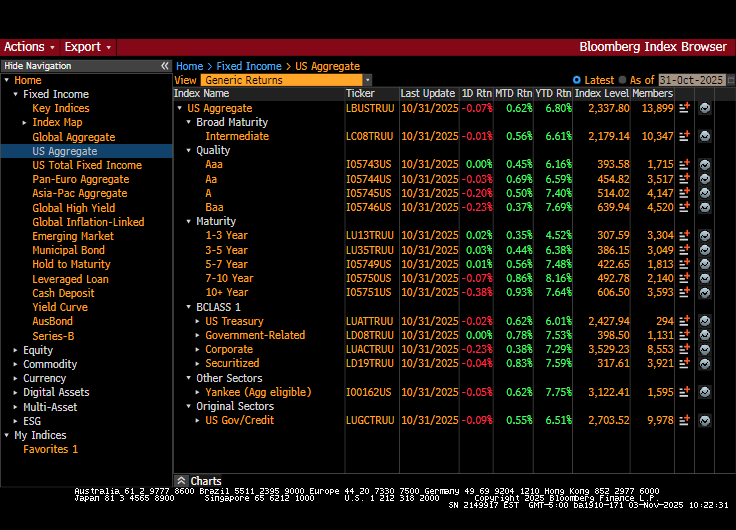Image resolution: width=736 pixels, height=530 pixels.
Task: Select Key Indices in navigation
Action: [61, 108]
